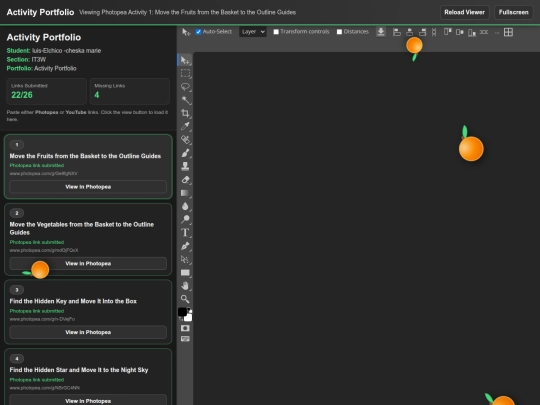Image resolution: width=540 pixels, height=405 pixels.
Task: Click the Links Submitted 22/26 counter
Action: click(x=46, y=91)
